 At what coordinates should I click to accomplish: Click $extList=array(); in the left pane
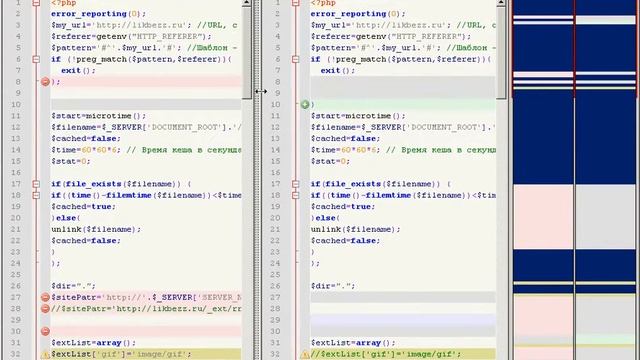pyautogui.click(x=93, y=343)
